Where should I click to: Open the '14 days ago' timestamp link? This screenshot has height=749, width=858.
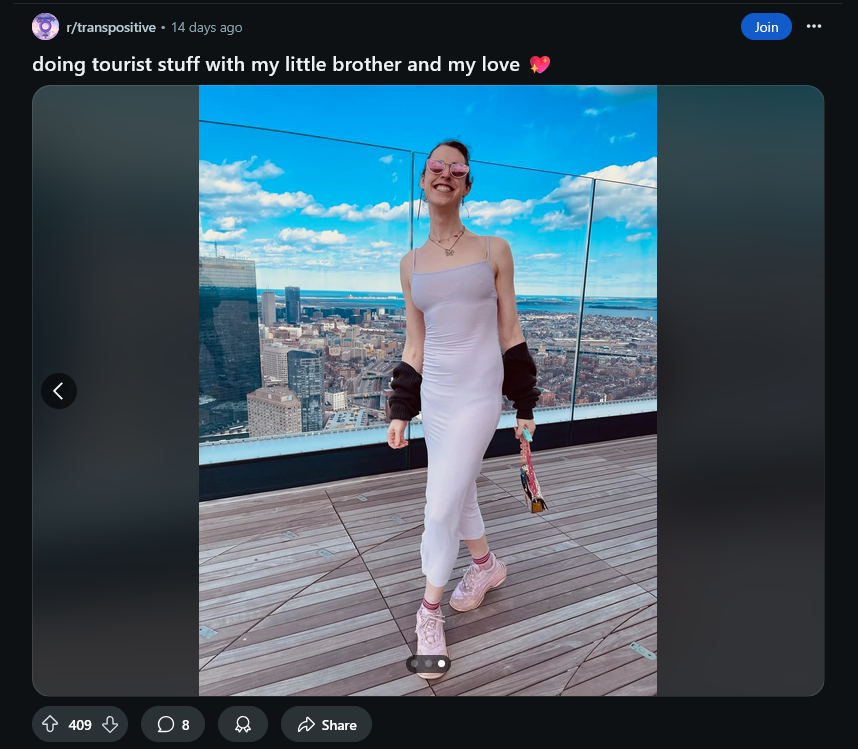(206, 27)
